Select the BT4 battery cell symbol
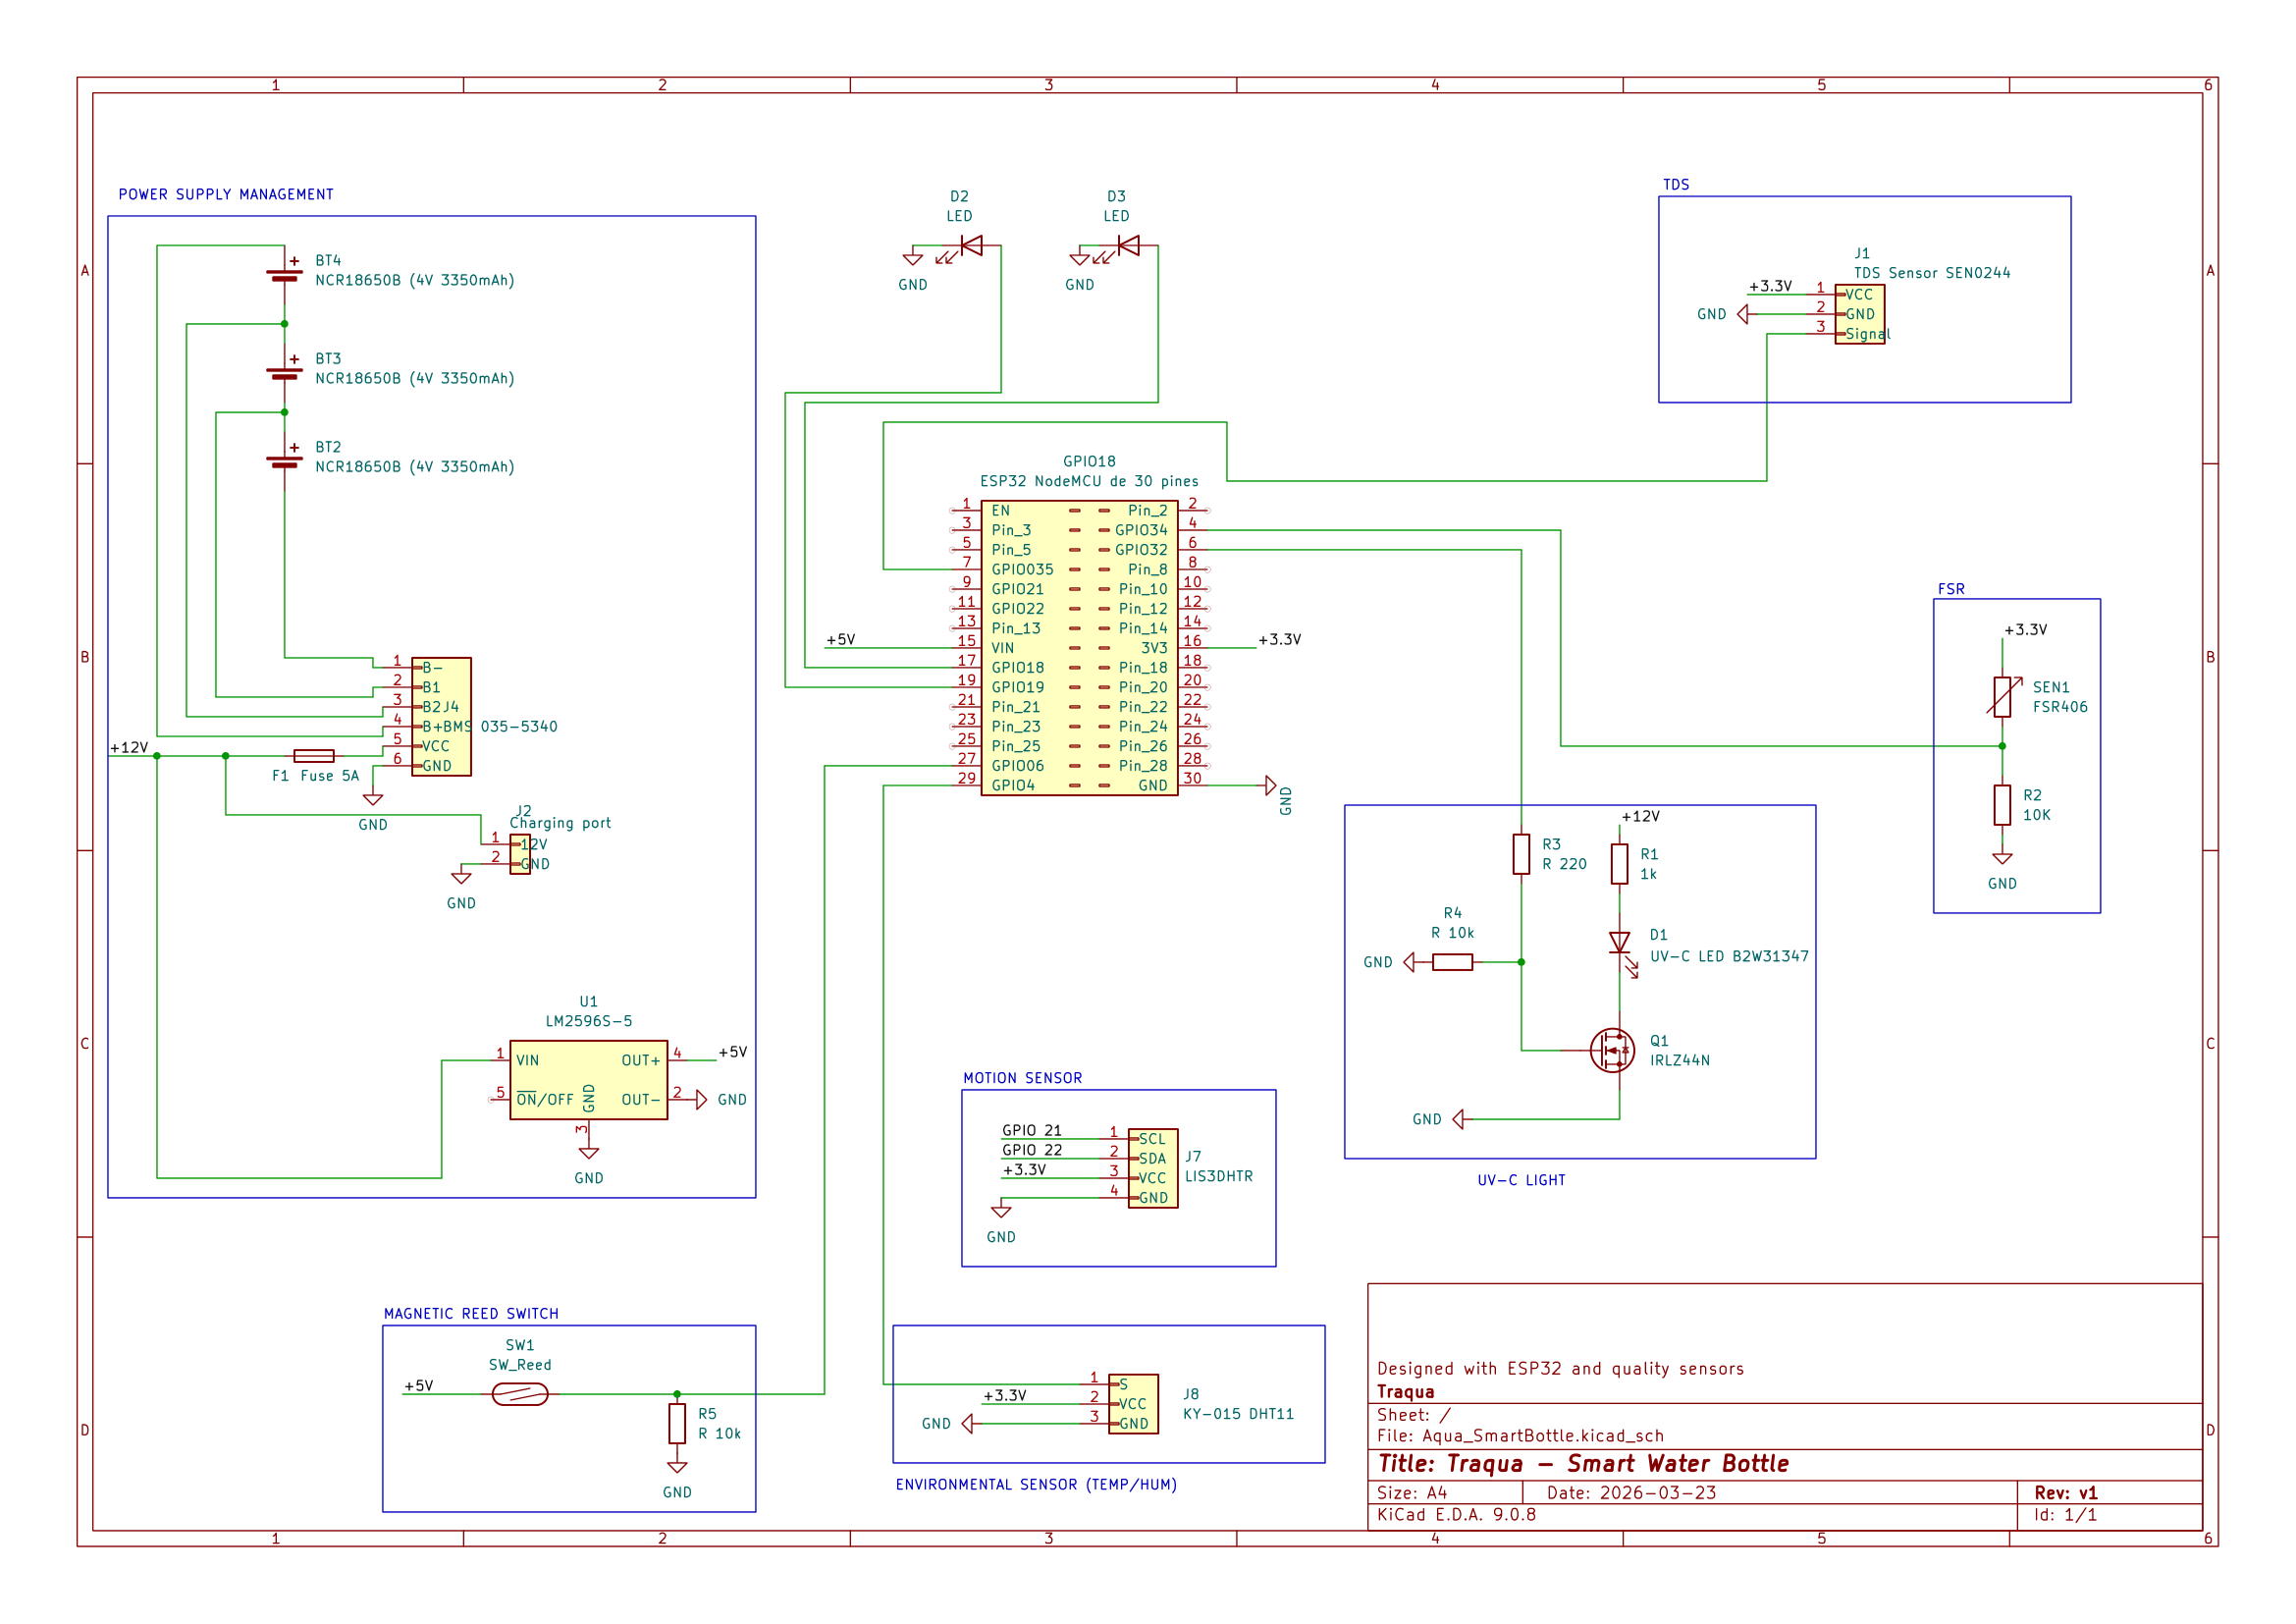 pyautogui.click(x=284, y=274)
